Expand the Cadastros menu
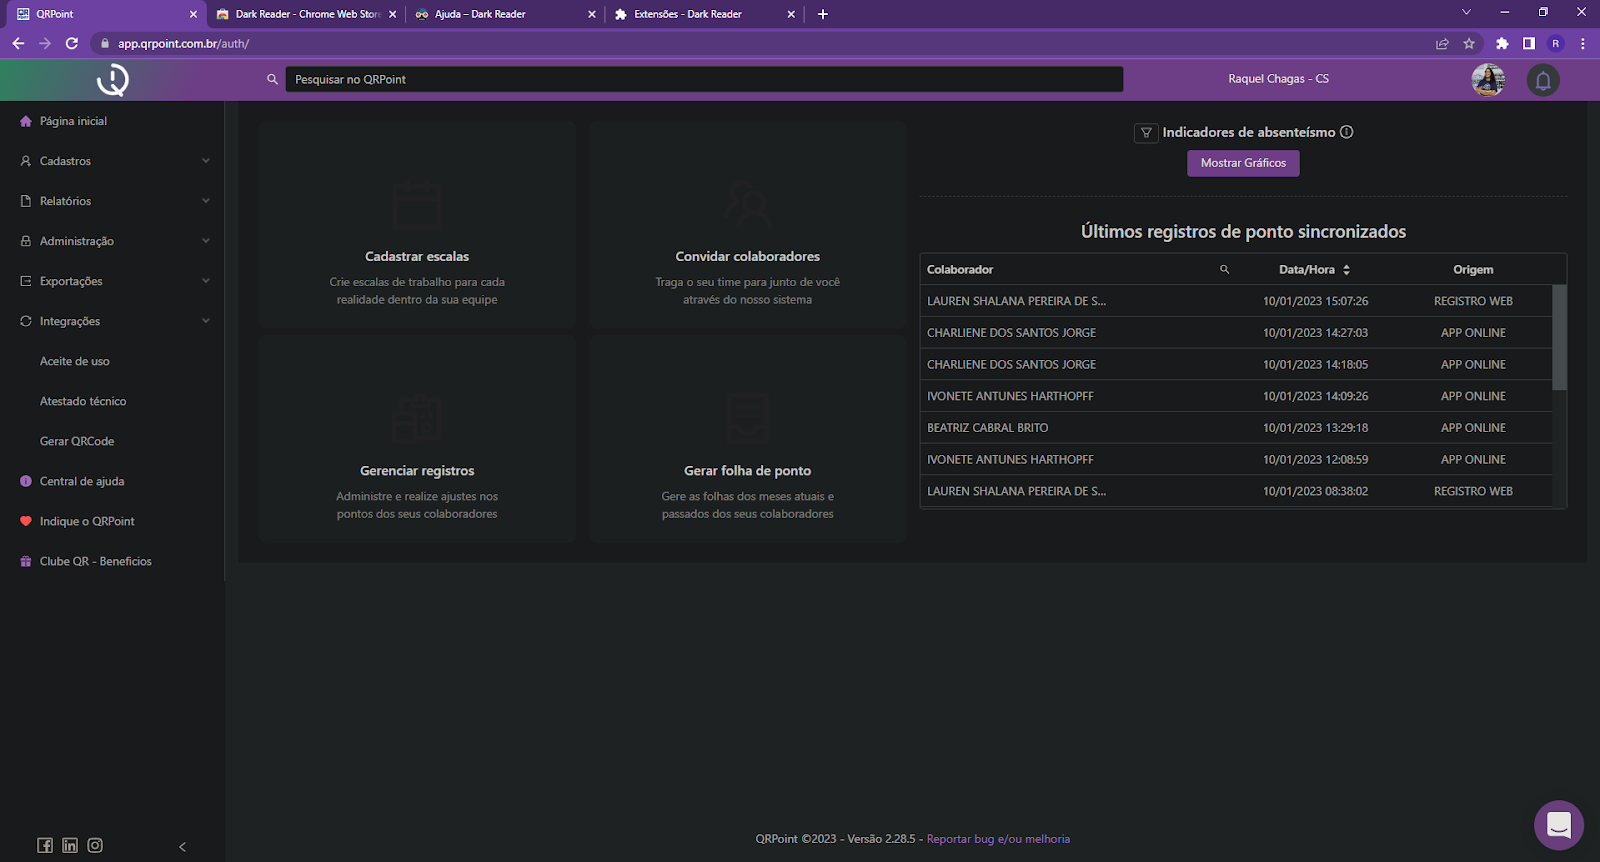The width and height of the screenshot is (1600, 862). 115,161
